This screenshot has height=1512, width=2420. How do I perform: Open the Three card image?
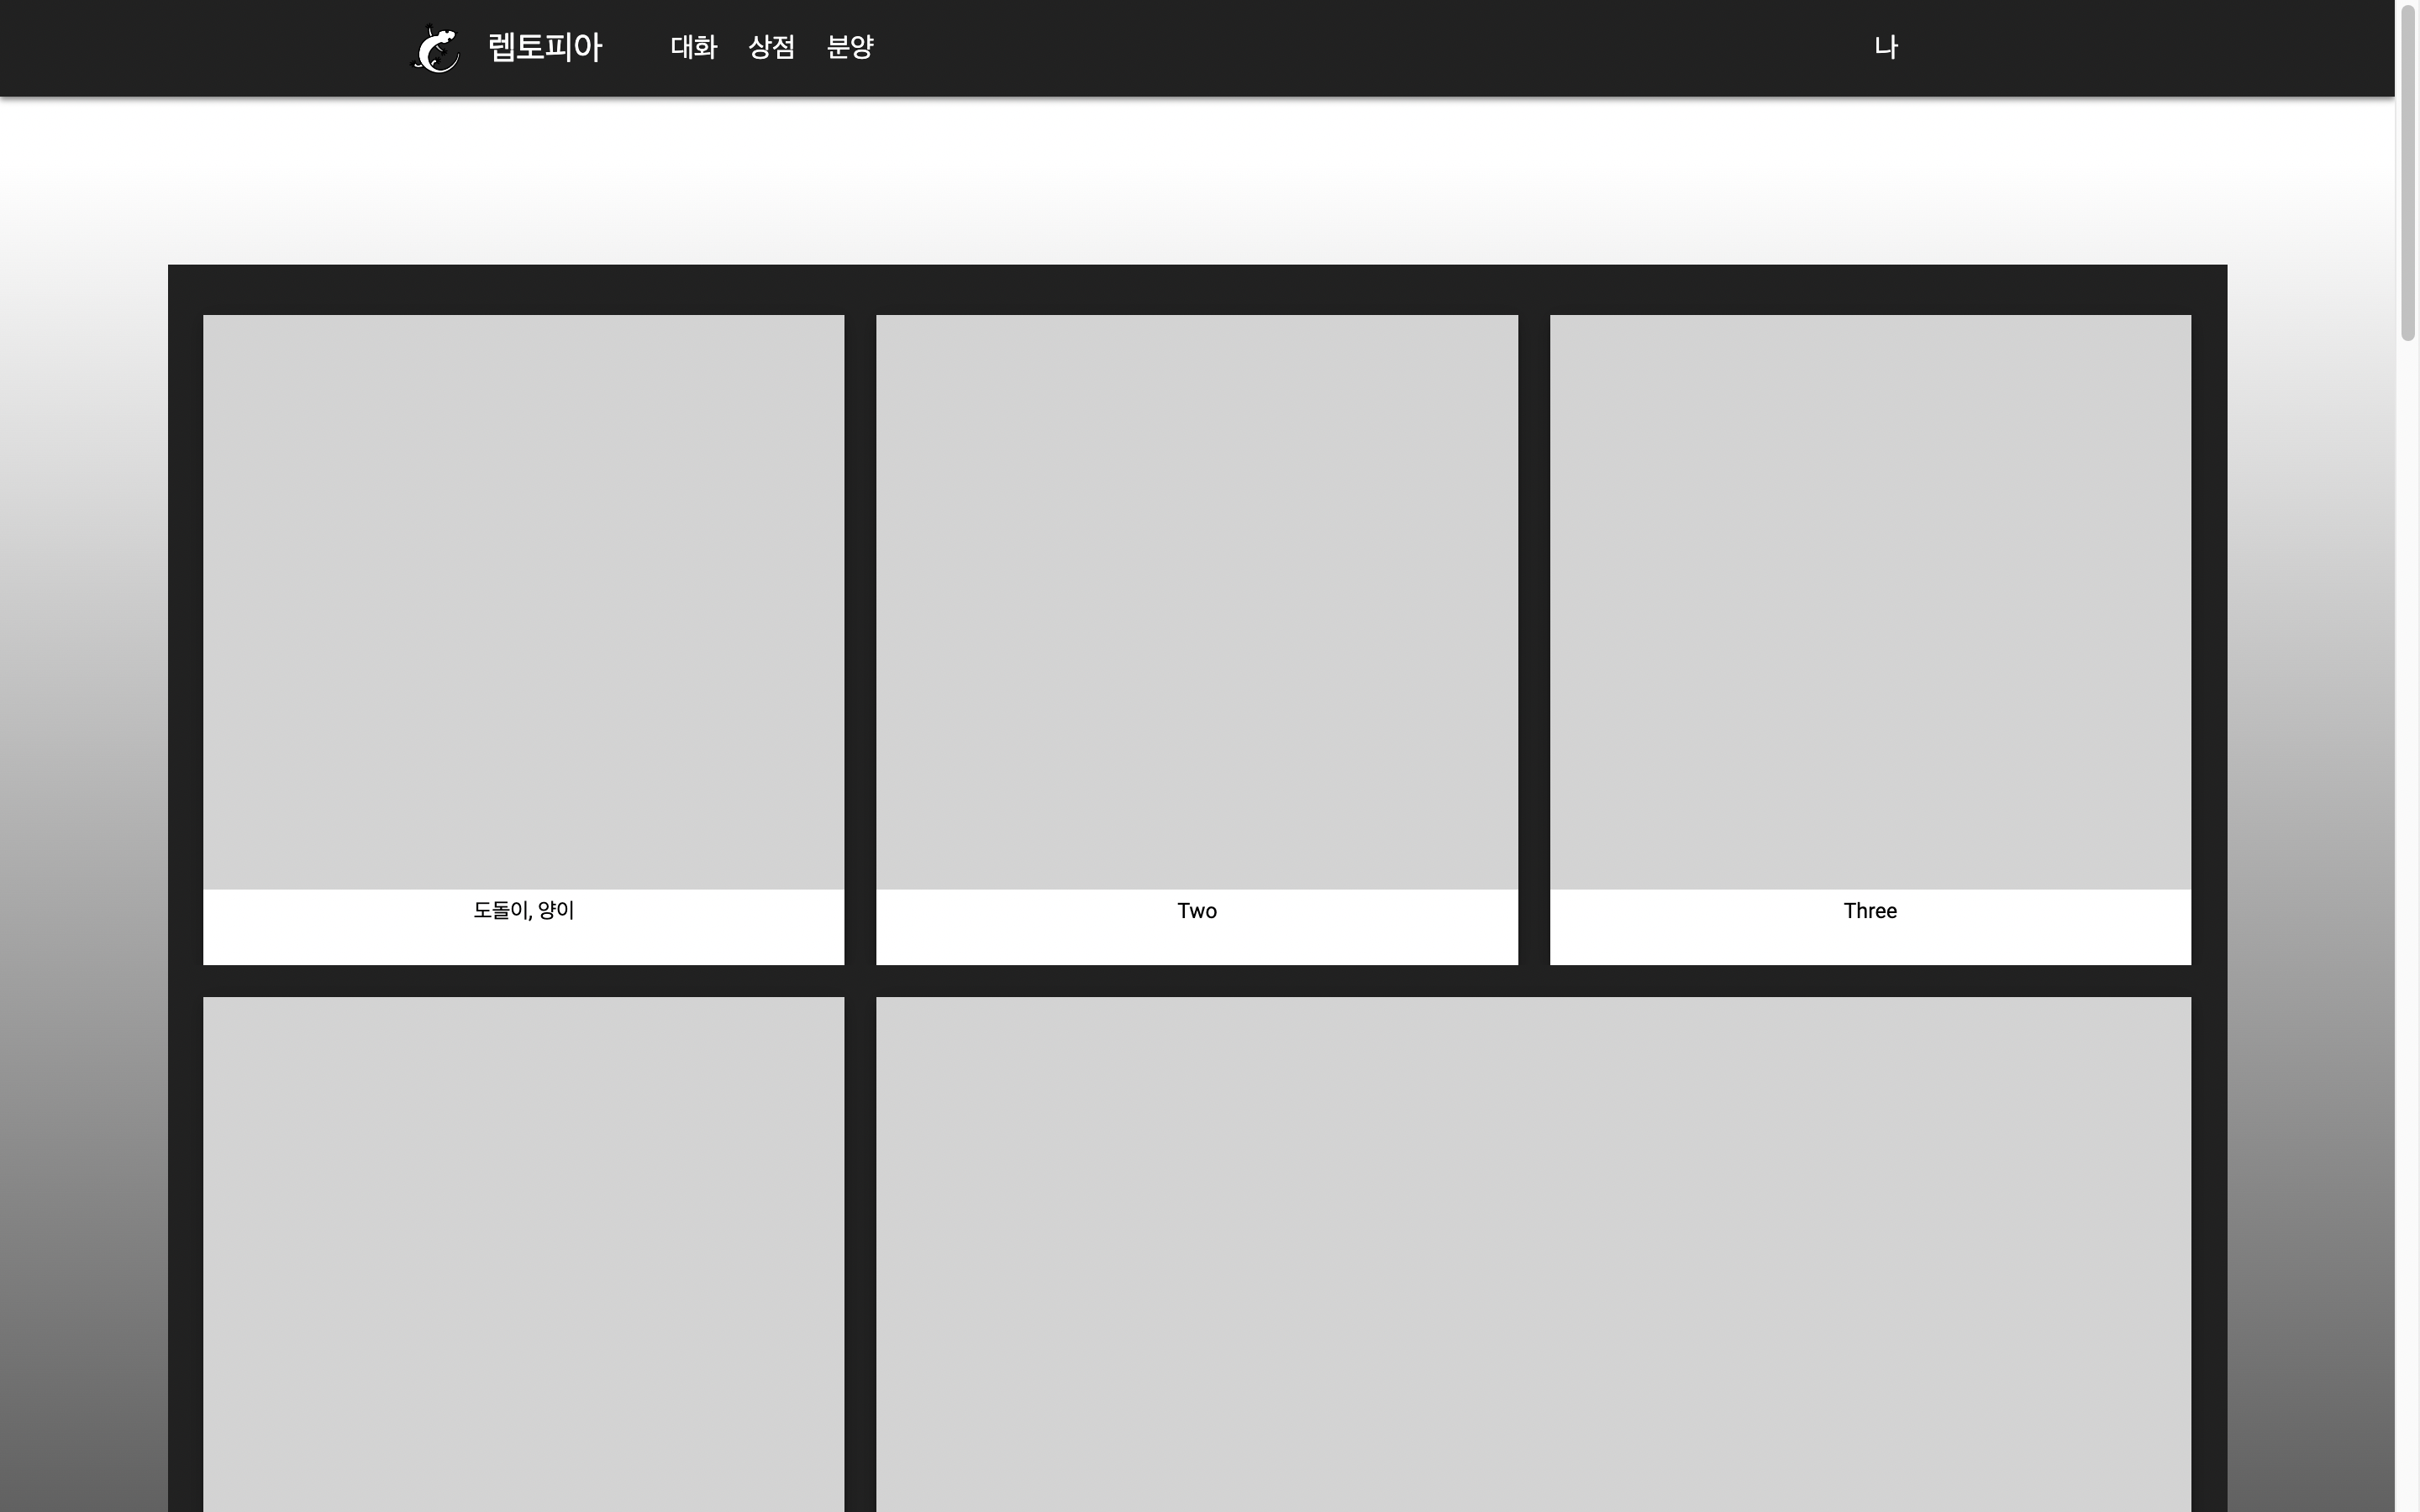coord(1870,602)
